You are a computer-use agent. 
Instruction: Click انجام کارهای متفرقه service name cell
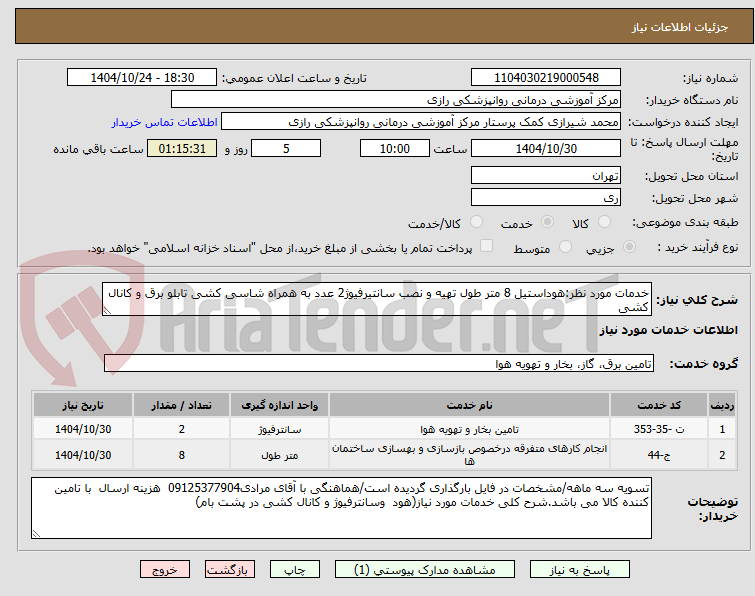469,455
